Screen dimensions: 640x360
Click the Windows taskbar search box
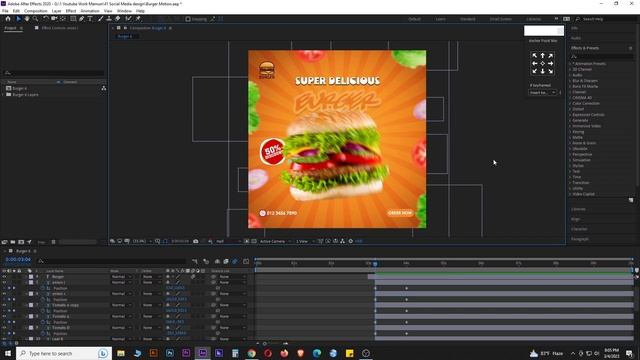click(63, 353)
